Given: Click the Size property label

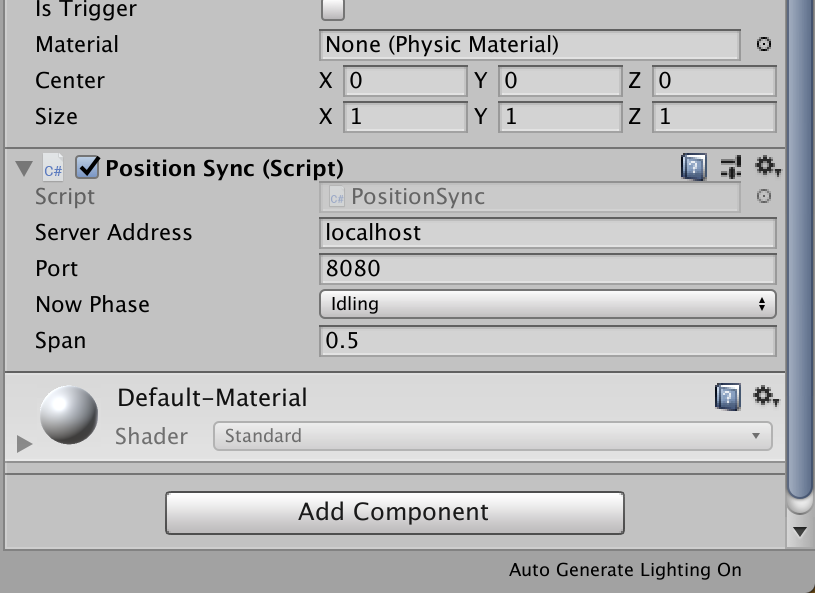Looking at the screenshot, I should (x=56, y=116).
